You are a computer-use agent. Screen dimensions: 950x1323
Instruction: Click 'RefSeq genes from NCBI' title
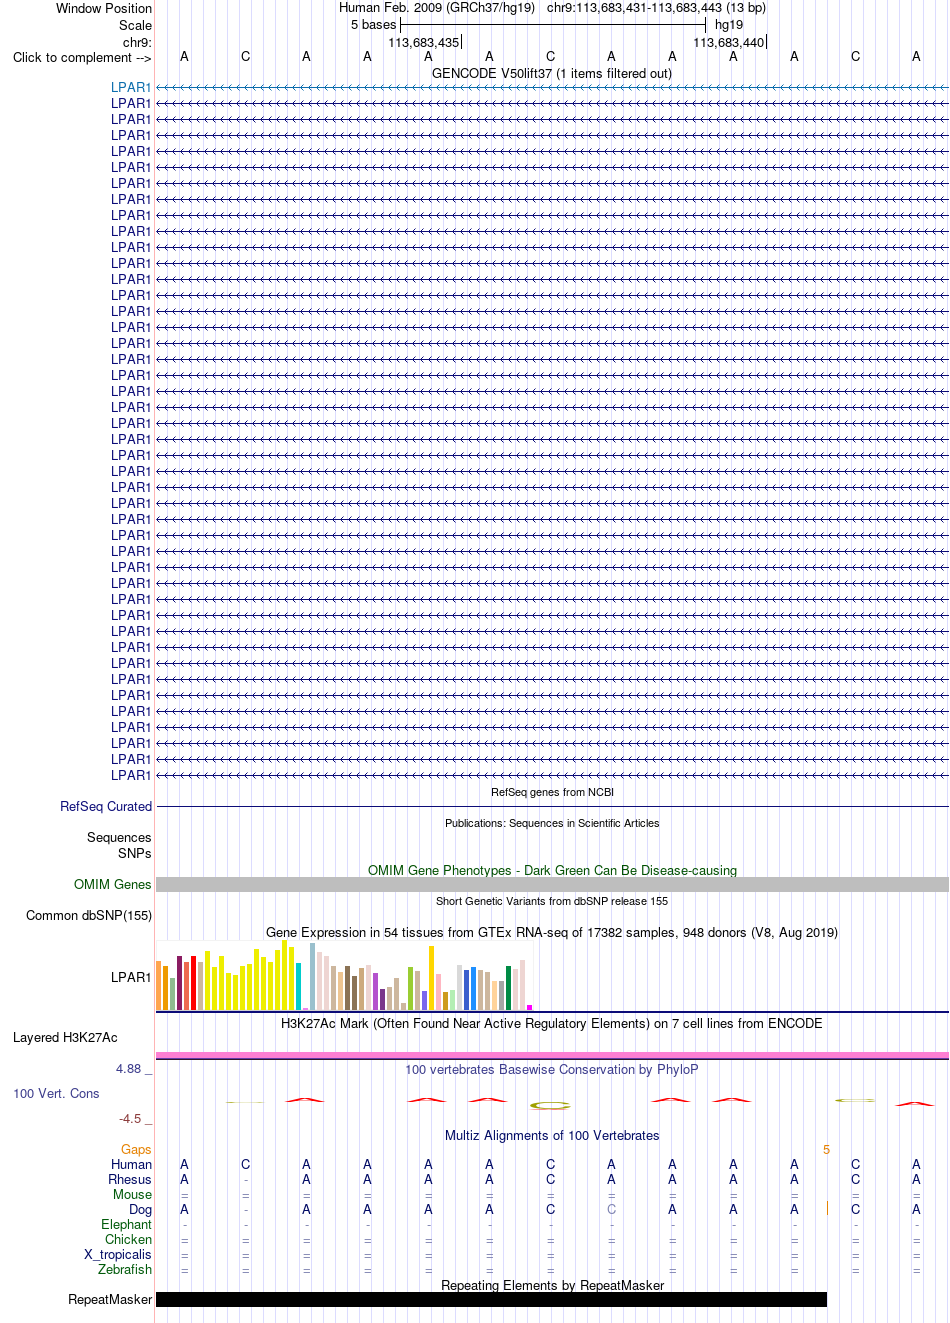(x=552, y=792)
